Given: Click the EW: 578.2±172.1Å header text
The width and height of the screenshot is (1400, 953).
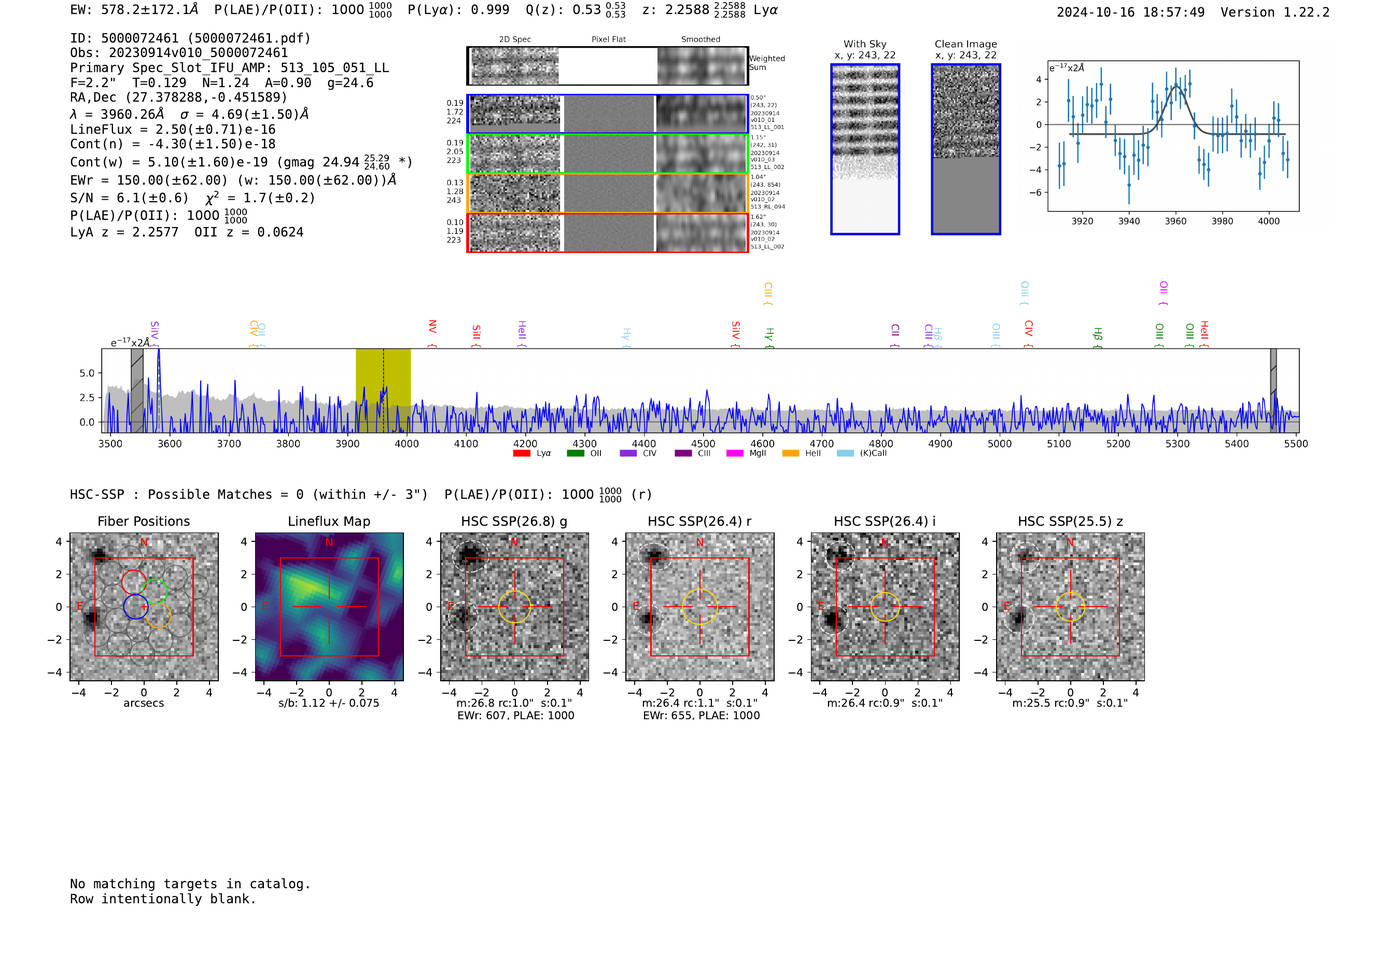Looking at the screenshot, I should point(134,10).
